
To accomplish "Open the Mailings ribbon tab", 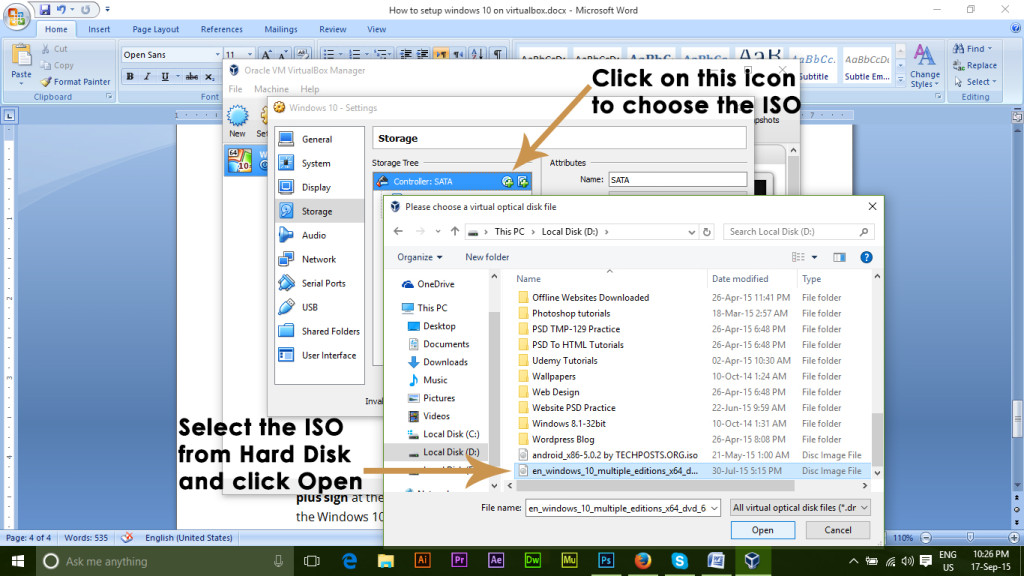I will tap(281, 29).
